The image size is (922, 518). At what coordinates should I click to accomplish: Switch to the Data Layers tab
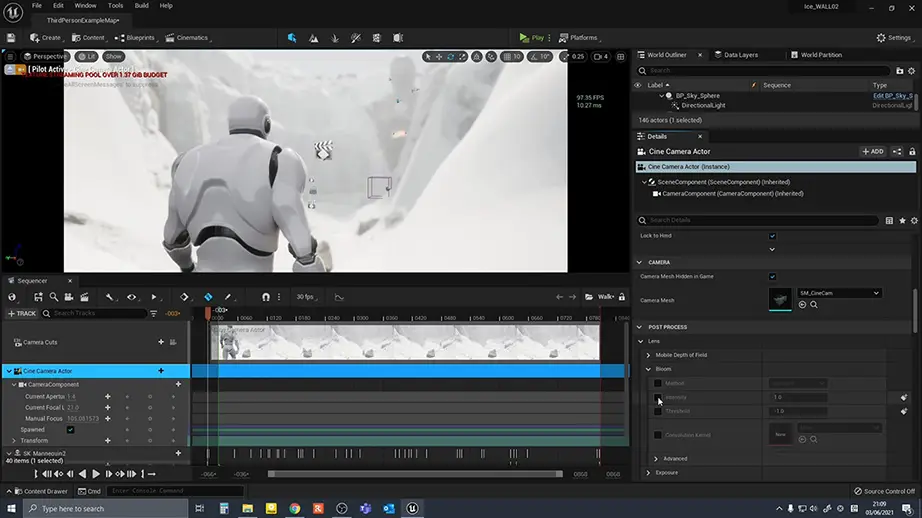pyautogui.click(x=740, y=55)
